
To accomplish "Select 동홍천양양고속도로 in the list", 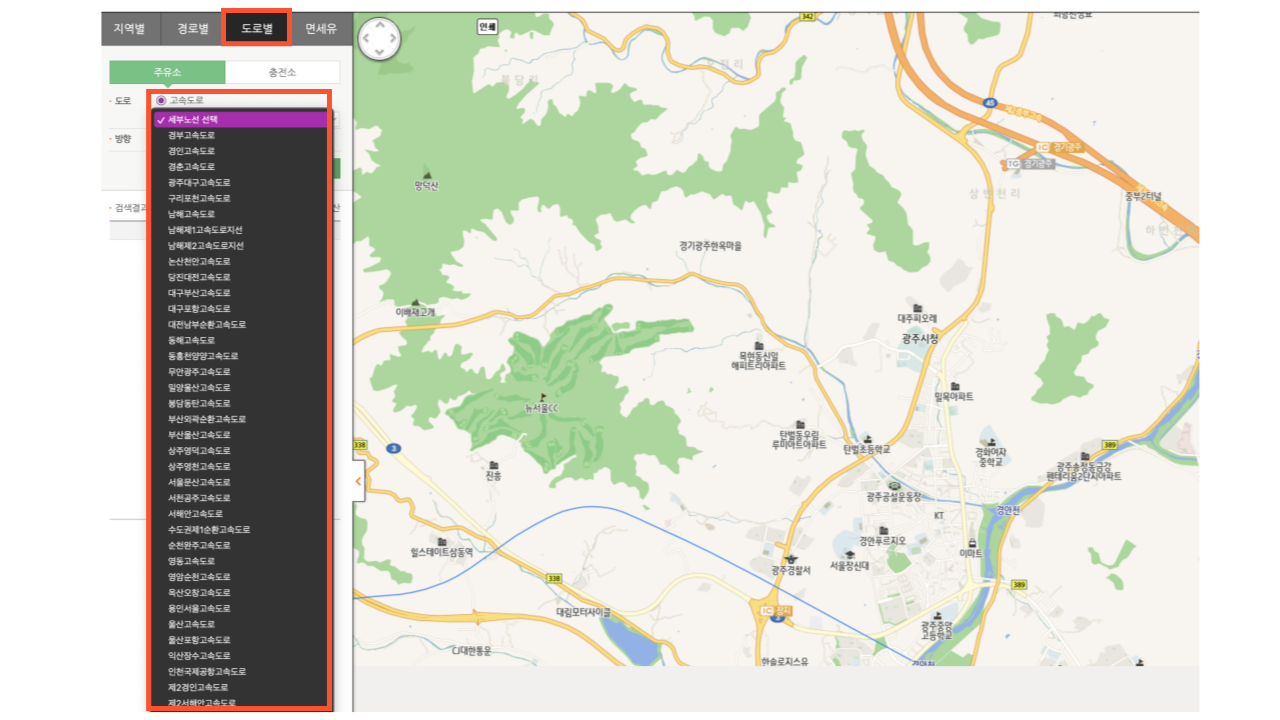I will point(240,356).
